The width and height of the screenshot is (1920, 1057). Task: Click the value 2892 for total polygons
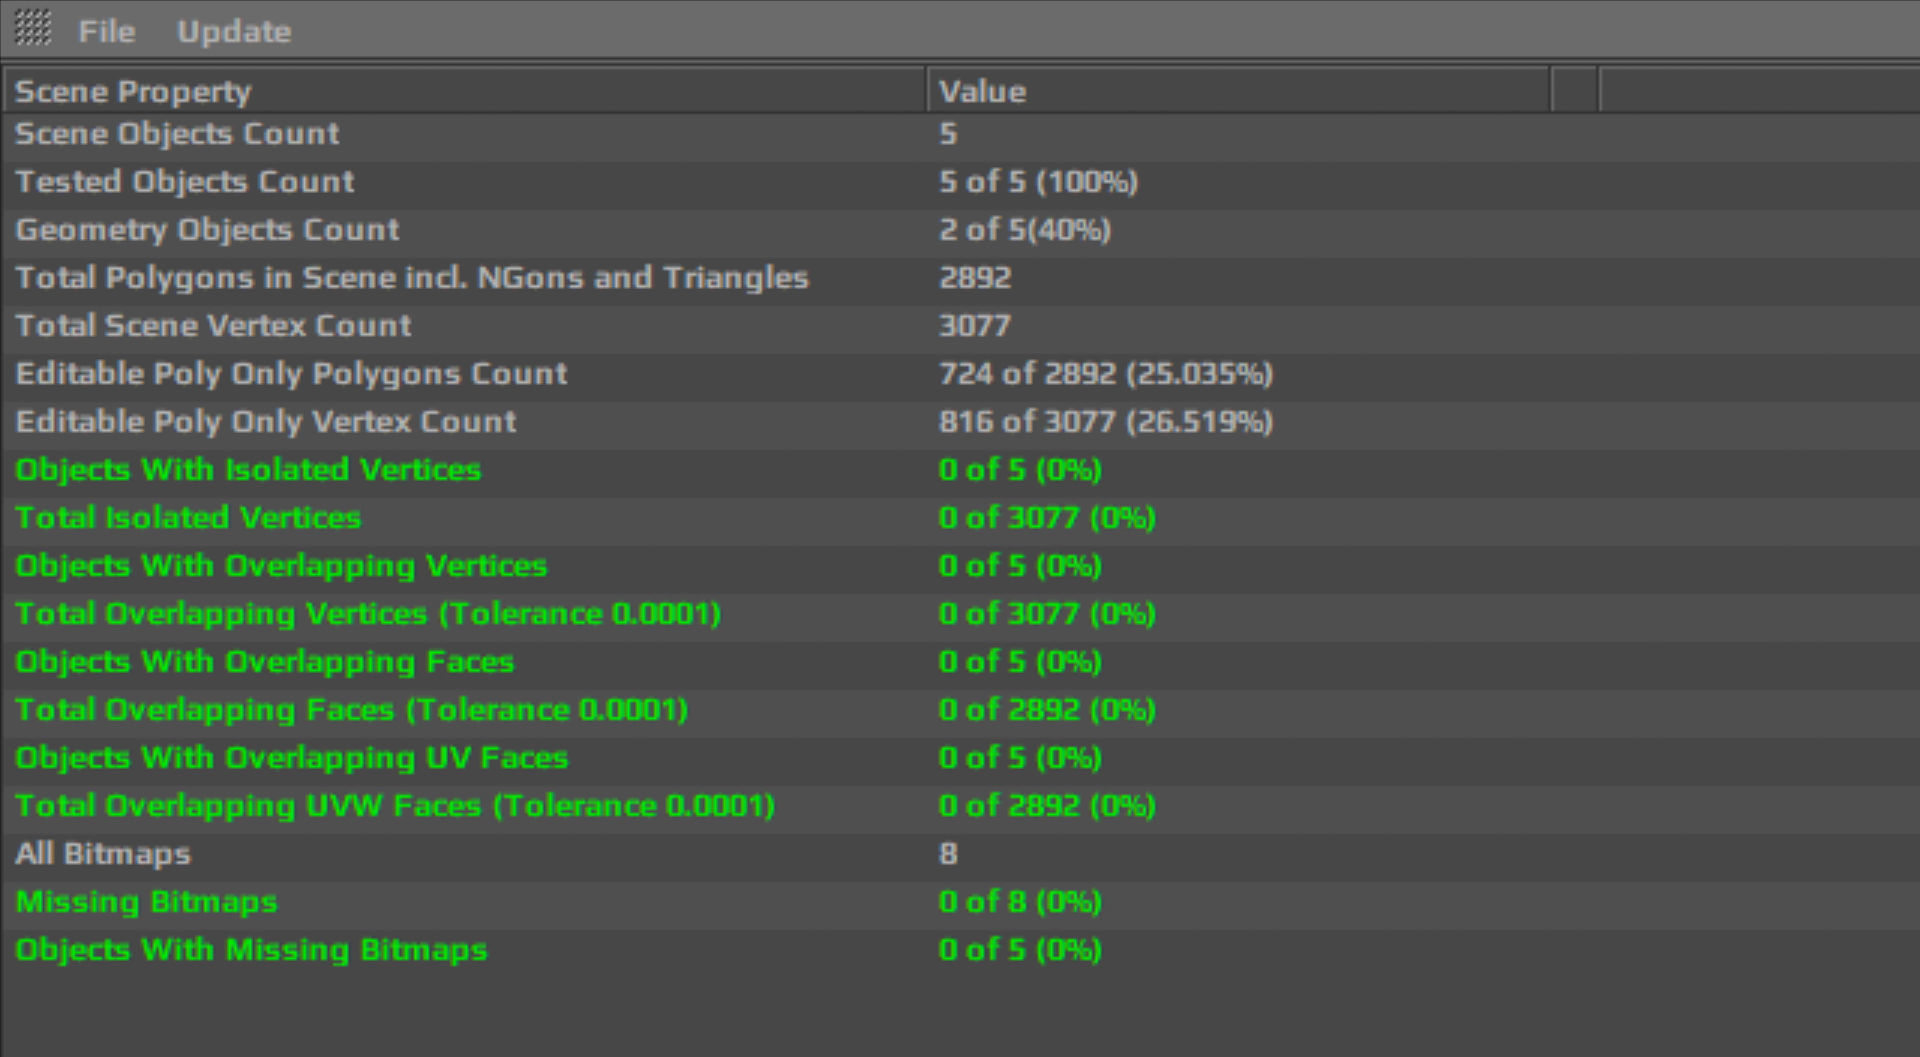coord(975,278)
